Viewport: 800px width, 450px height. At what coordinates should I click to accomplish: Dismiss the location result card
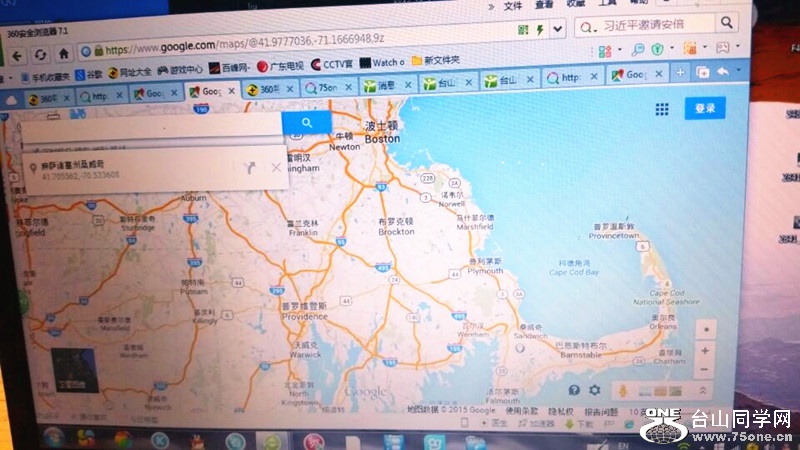pos(276,168)
